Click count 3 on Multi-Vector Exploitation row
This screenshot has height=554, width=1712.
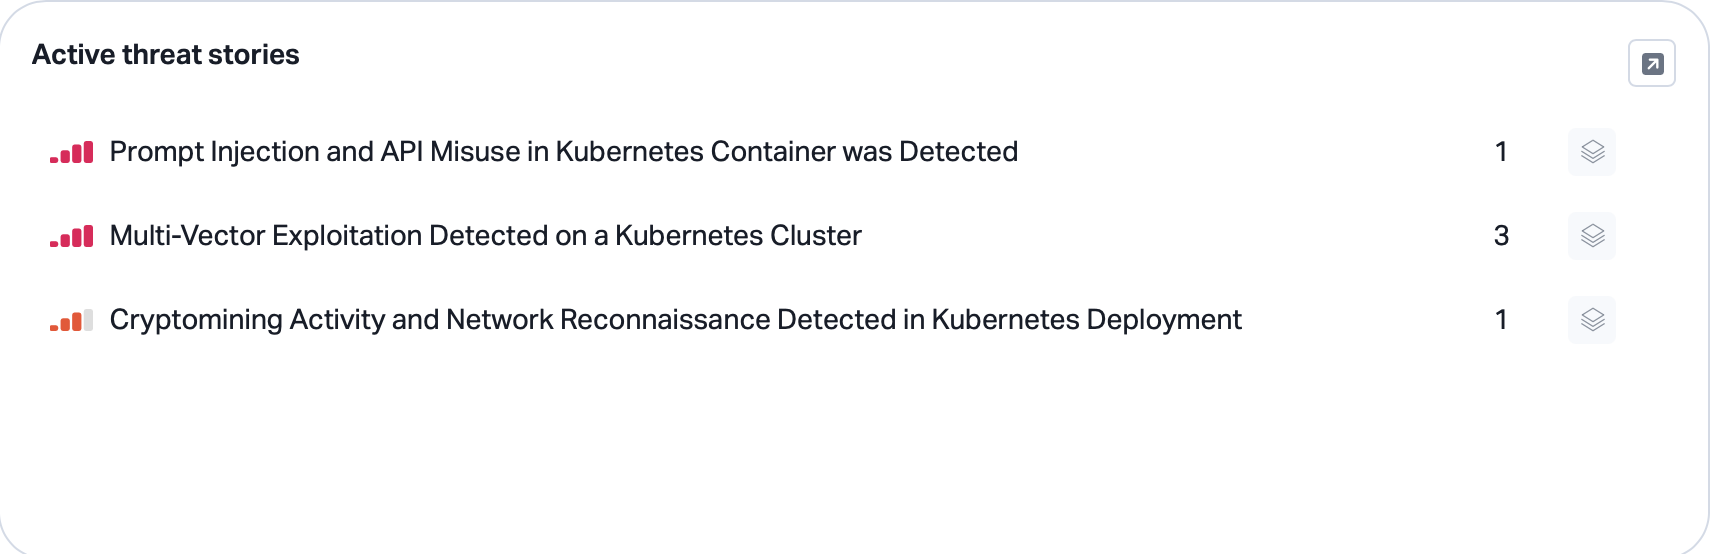coord(1501,236)
